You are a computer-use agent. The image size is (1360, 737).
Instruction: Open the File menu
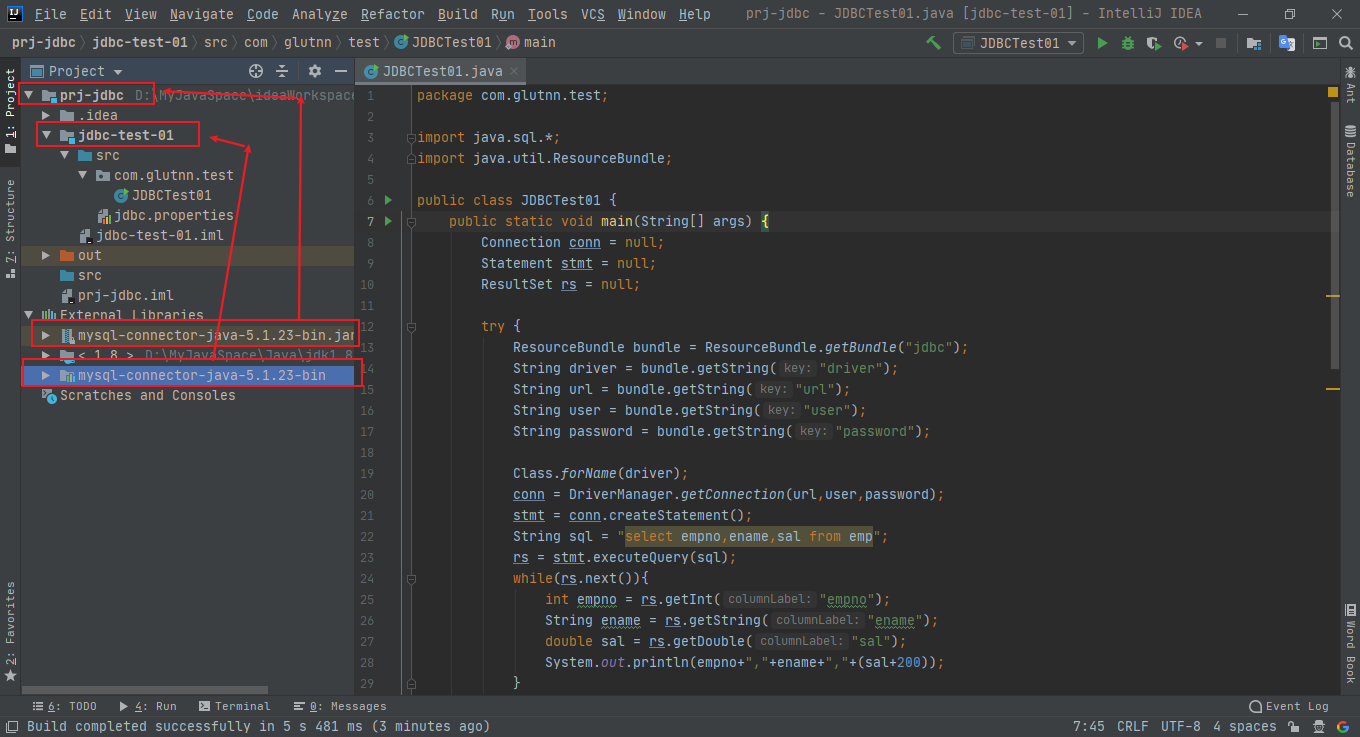pos(50,14)
